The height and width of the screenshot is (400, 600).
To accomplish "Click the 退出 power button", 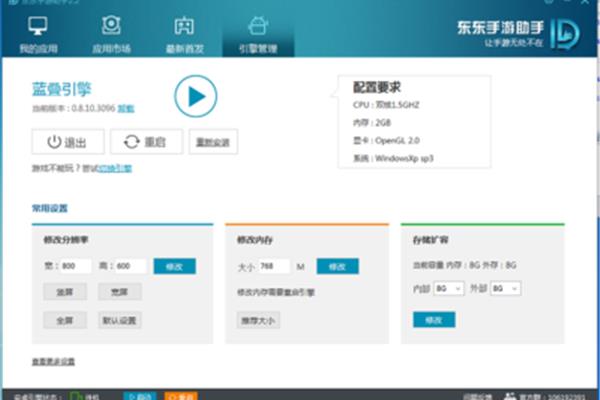I will pyautogui.click(x=68, y=142).
